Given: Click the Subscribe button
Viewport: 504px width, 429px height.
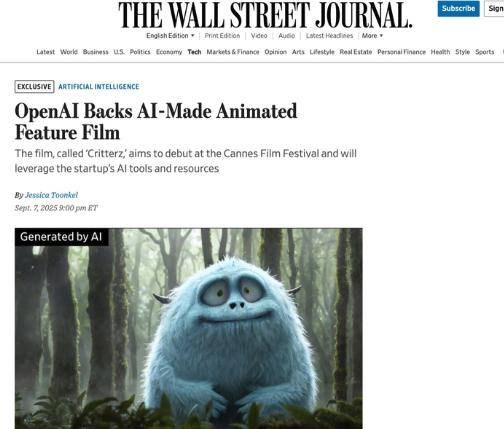Looking at the screenshot, I should click(x=458, y=9).
